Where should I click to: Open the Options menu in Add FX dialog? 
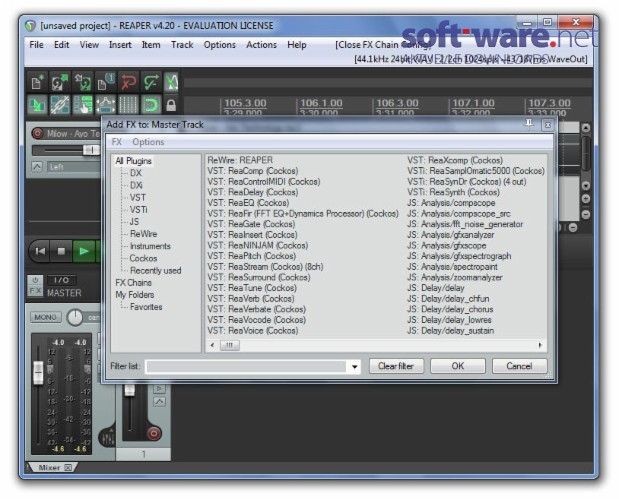pos(148,142)
